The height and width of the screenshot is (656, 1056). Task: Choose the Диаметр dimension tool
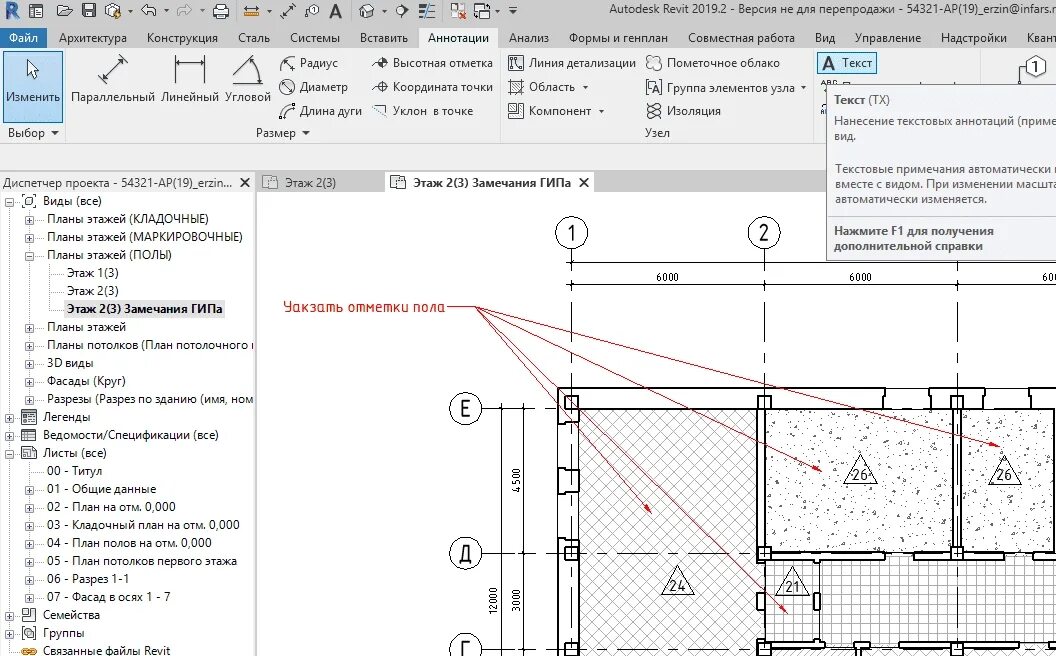coord(313,87)
